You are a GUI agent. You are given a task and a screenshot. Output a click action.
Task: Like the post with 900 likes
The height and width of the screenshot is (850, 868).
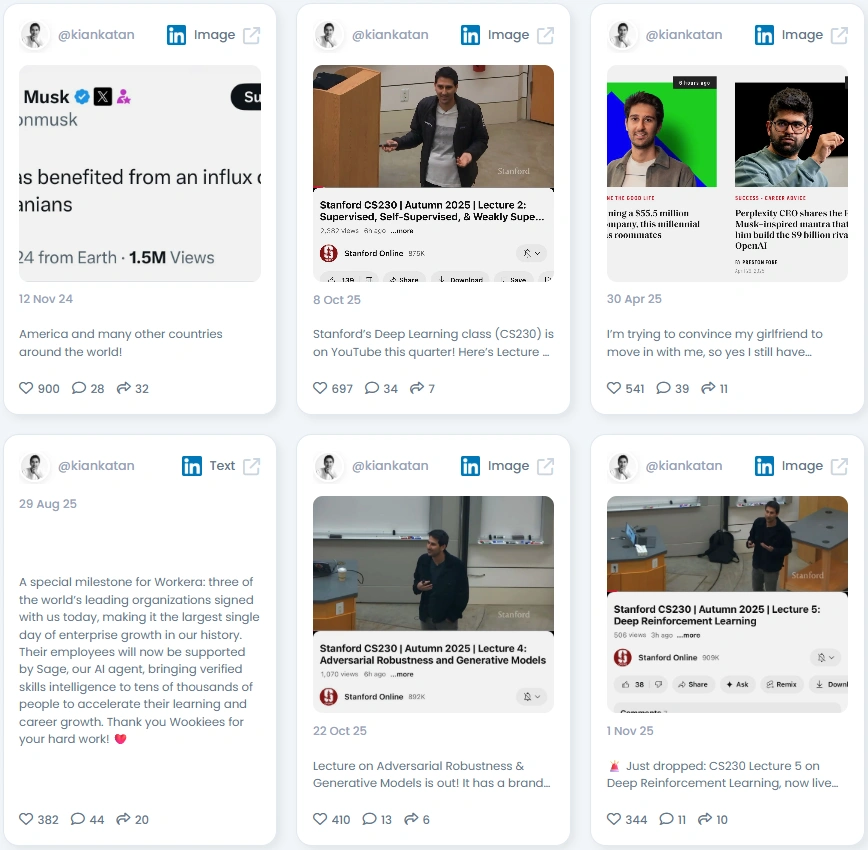tap(26, 388)
